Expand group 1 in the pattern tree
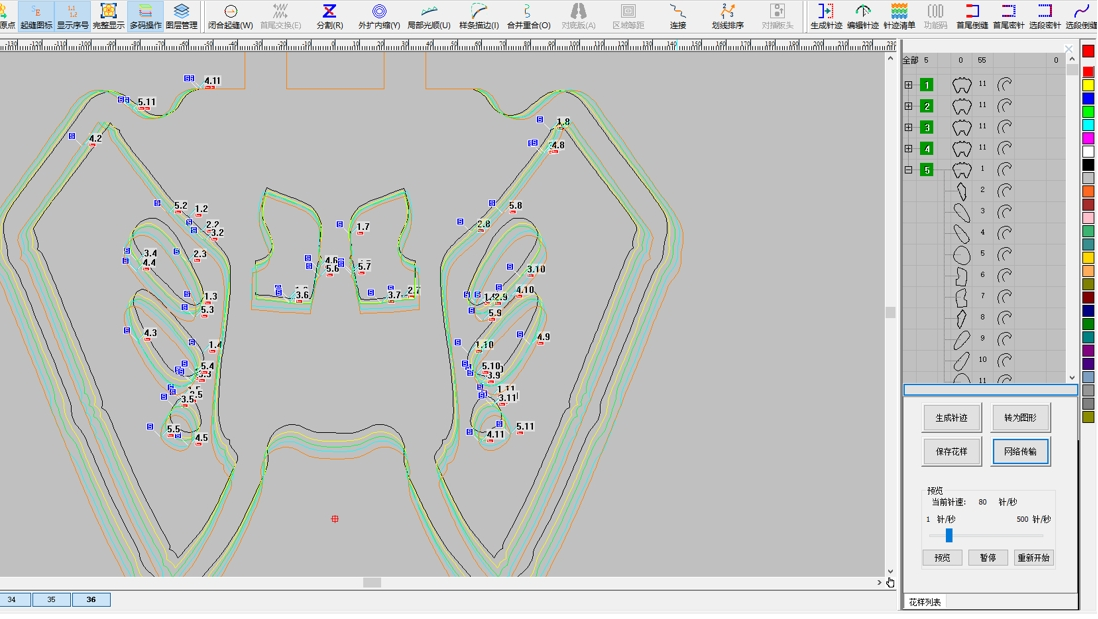The height and width of the screenshot is (619, 1098). point(908,85)
